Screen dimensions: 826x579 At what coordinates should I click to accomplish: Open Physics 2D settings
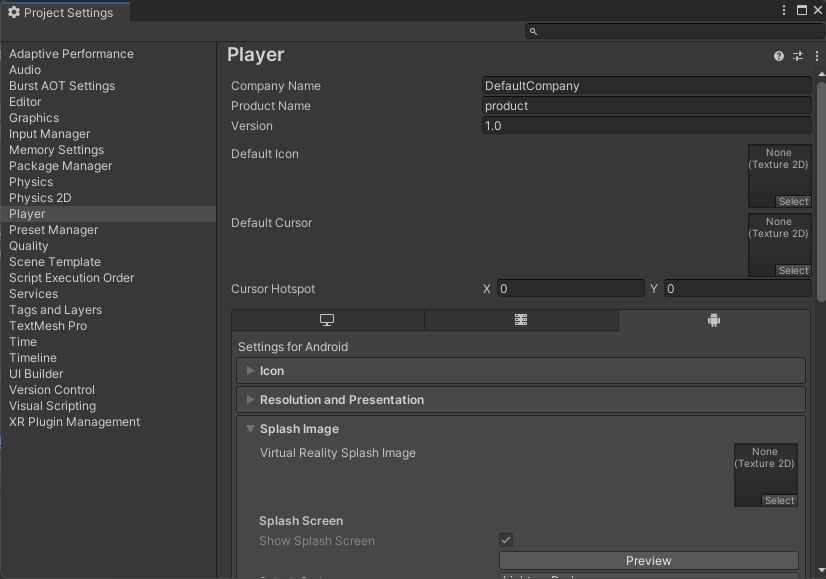108,198
